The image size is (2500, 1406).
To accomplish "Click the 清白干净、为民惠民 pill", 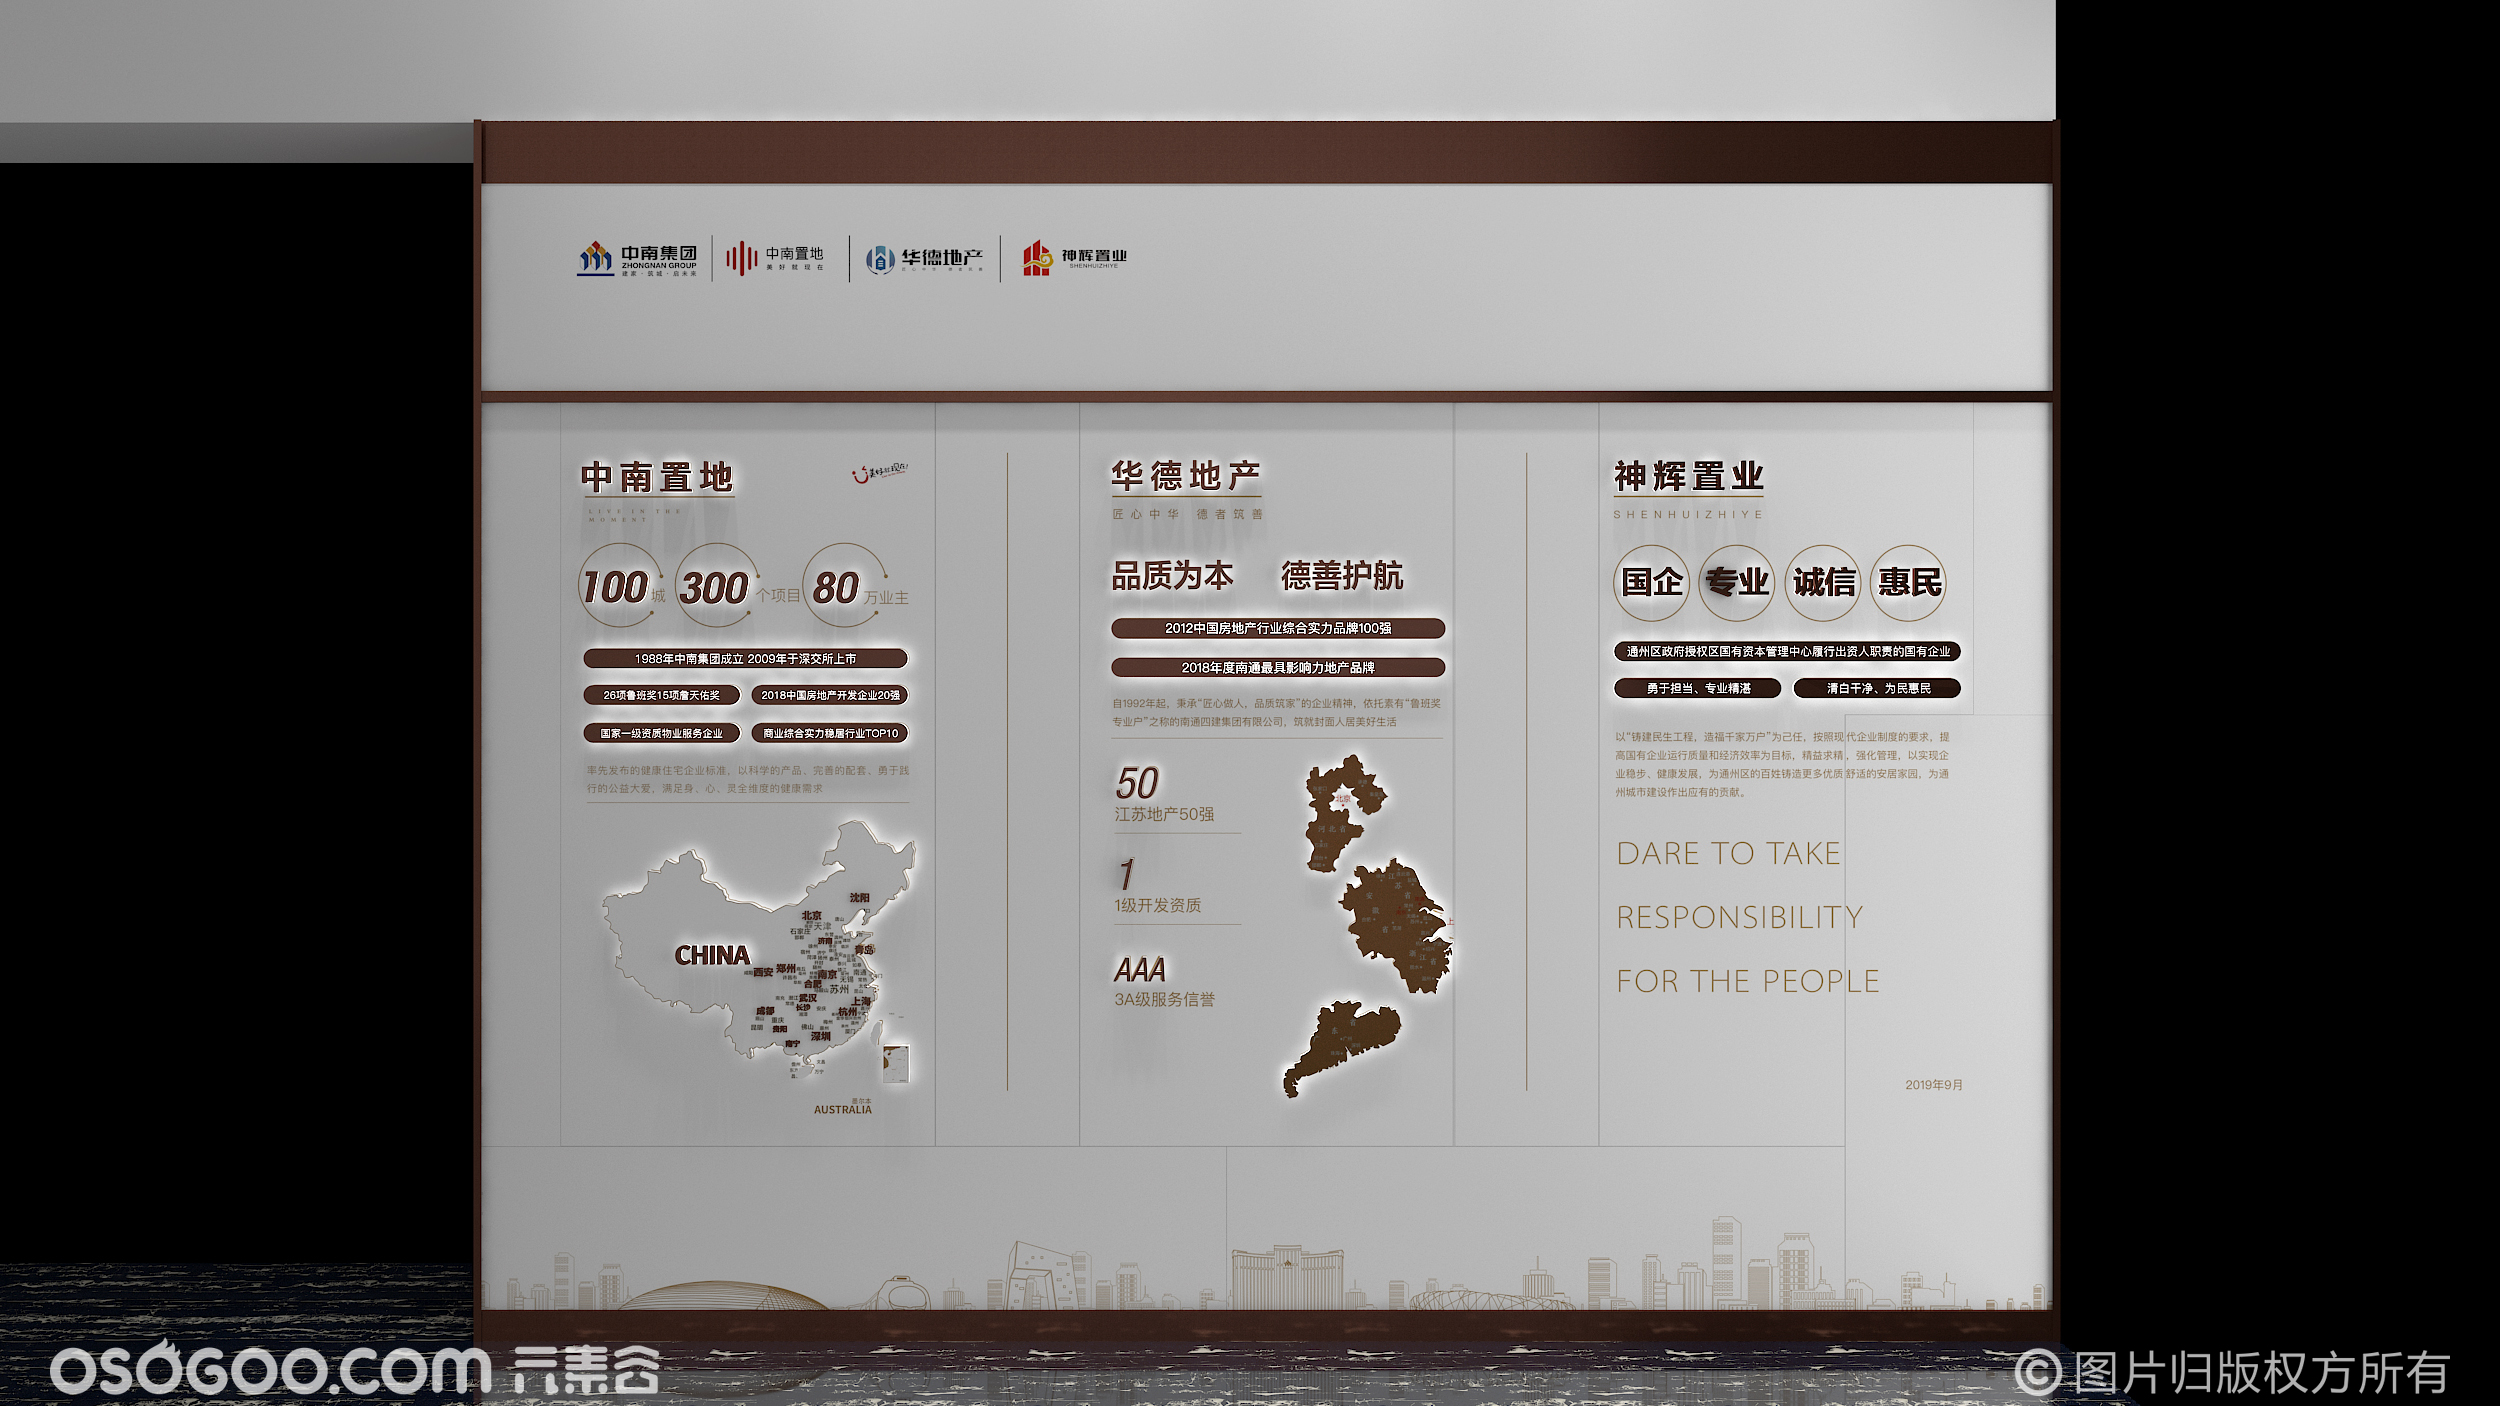I will click(1877, 688).
